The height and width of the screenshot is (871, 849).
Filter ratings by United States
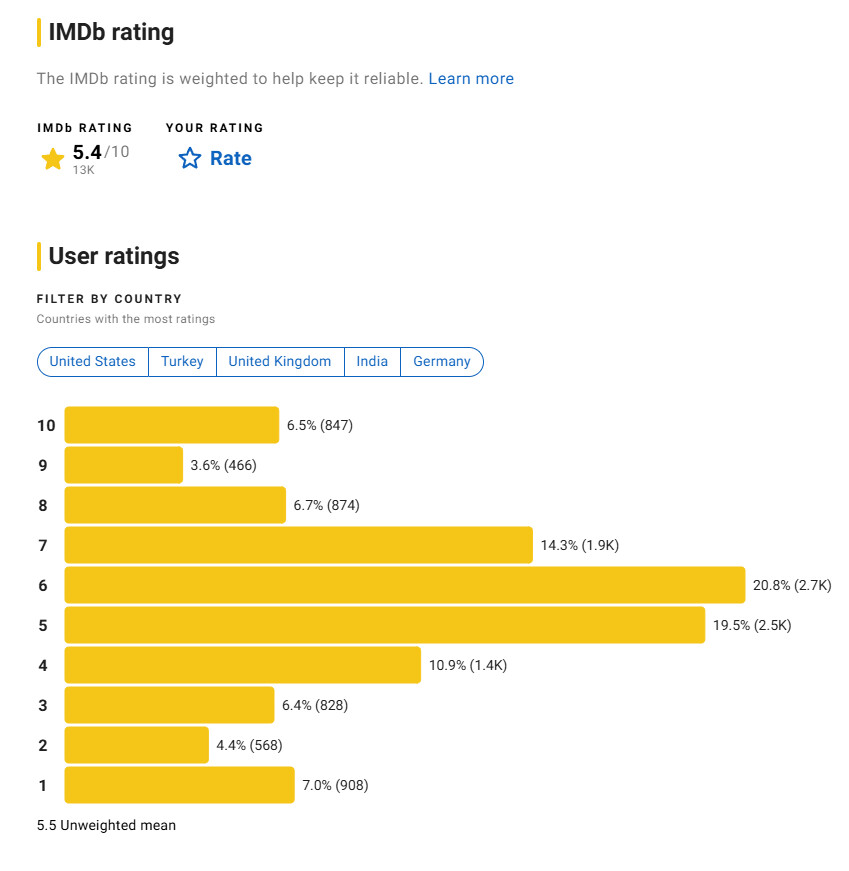point(92,362)
